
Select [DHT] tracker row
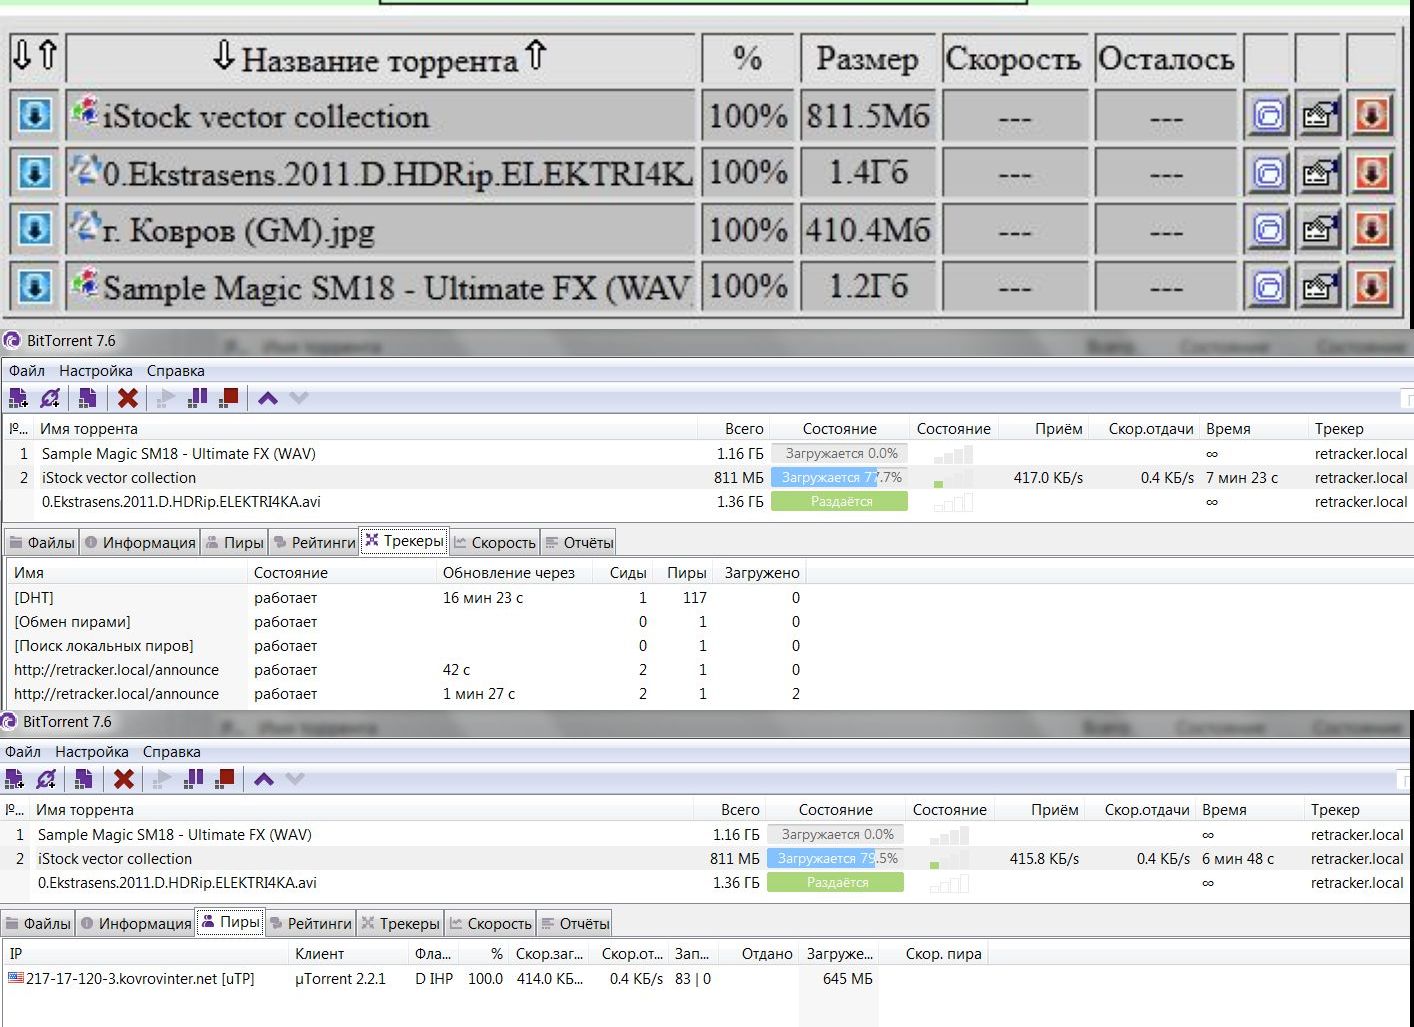[406, 598]
